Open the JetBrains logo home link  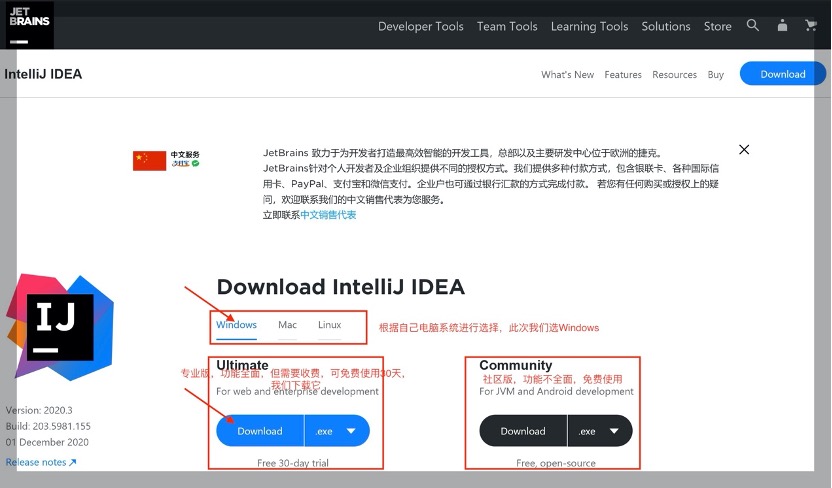[30, 25]
